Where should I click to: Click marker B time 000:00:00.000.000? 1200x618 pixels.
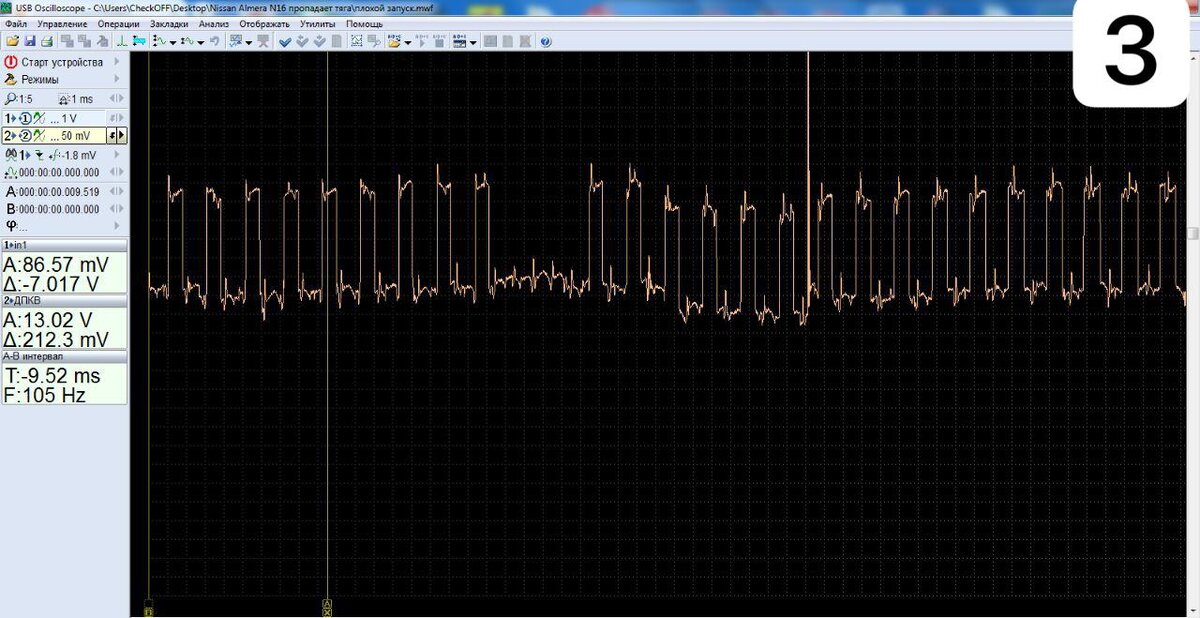click(x=59, y=209)
